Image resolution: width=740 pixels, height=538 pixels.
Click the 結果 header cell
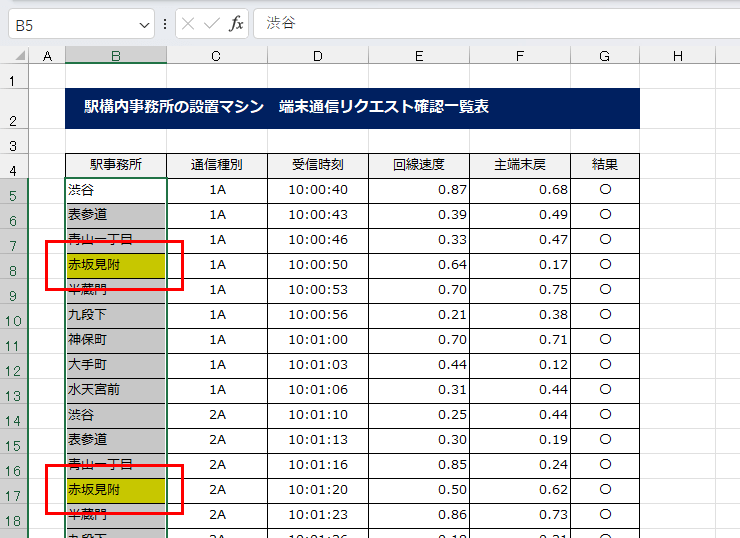605,165
